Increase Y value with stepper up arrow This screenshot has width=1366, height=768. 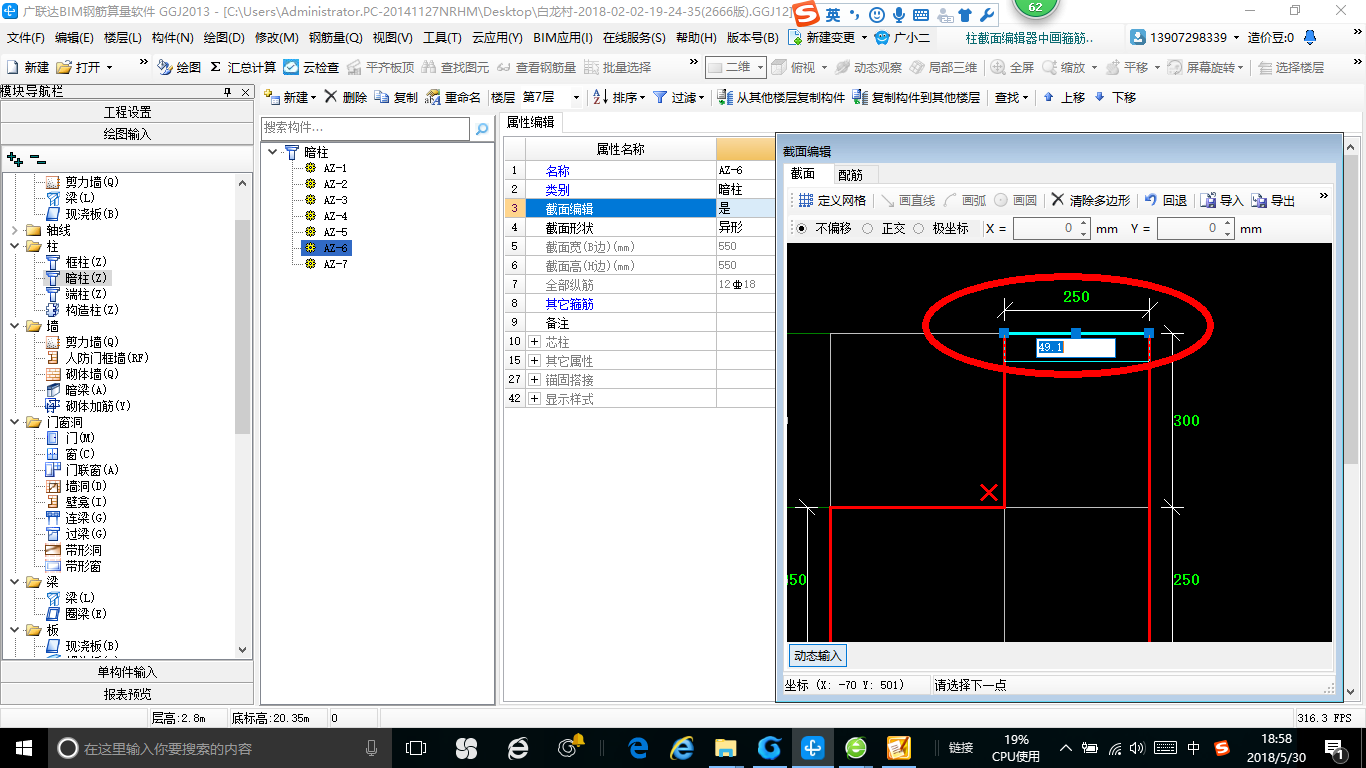coord(1227,224)
